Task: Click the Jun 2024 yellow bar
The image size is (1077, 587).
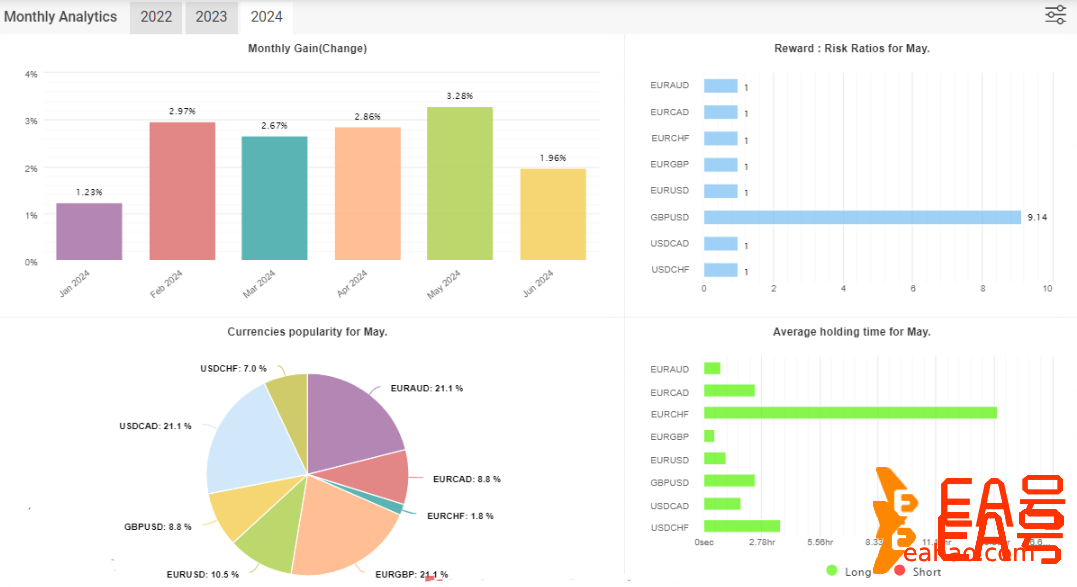Action: (552, 215)
